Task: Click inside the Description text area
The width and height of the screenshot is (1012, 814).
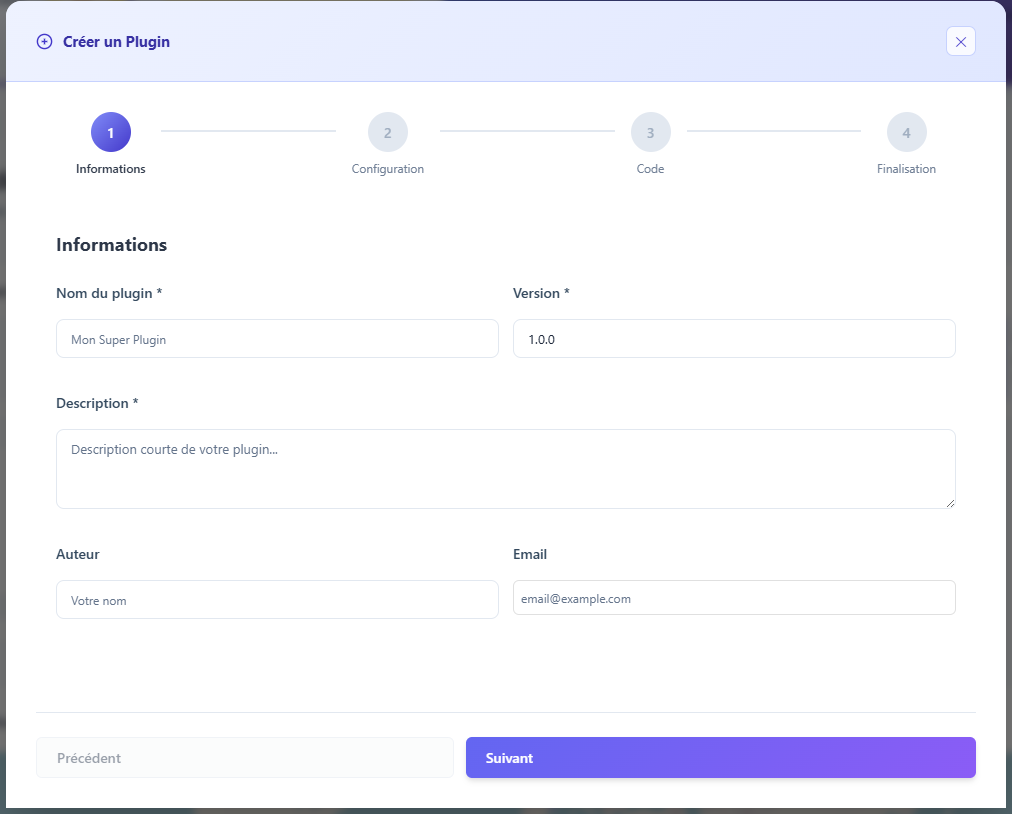Action: [505, 469]
